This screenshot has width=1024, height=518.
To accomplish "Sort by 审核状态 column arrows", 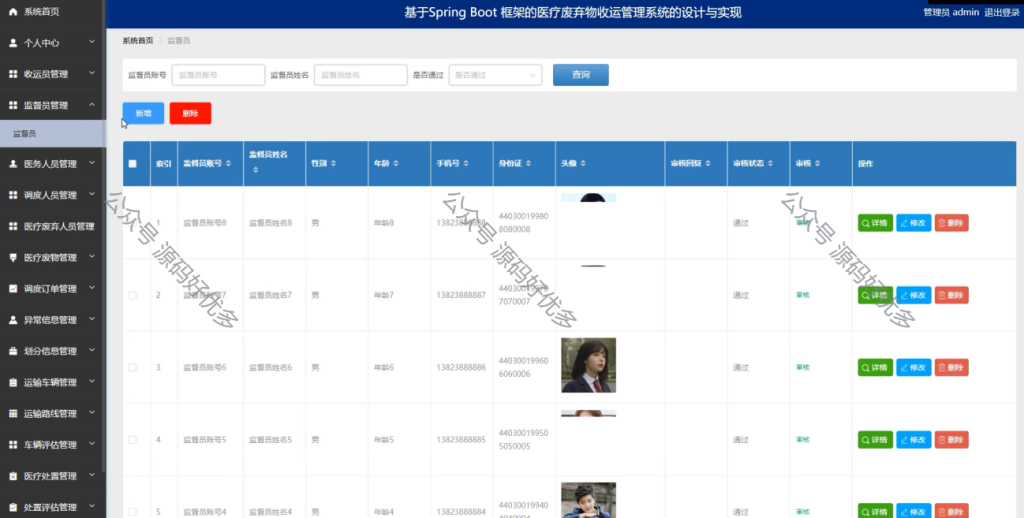I will (x=770, y=163).
